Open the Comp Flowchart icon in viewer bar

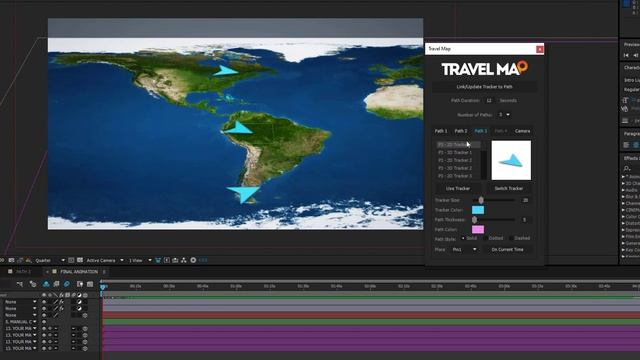184,260
